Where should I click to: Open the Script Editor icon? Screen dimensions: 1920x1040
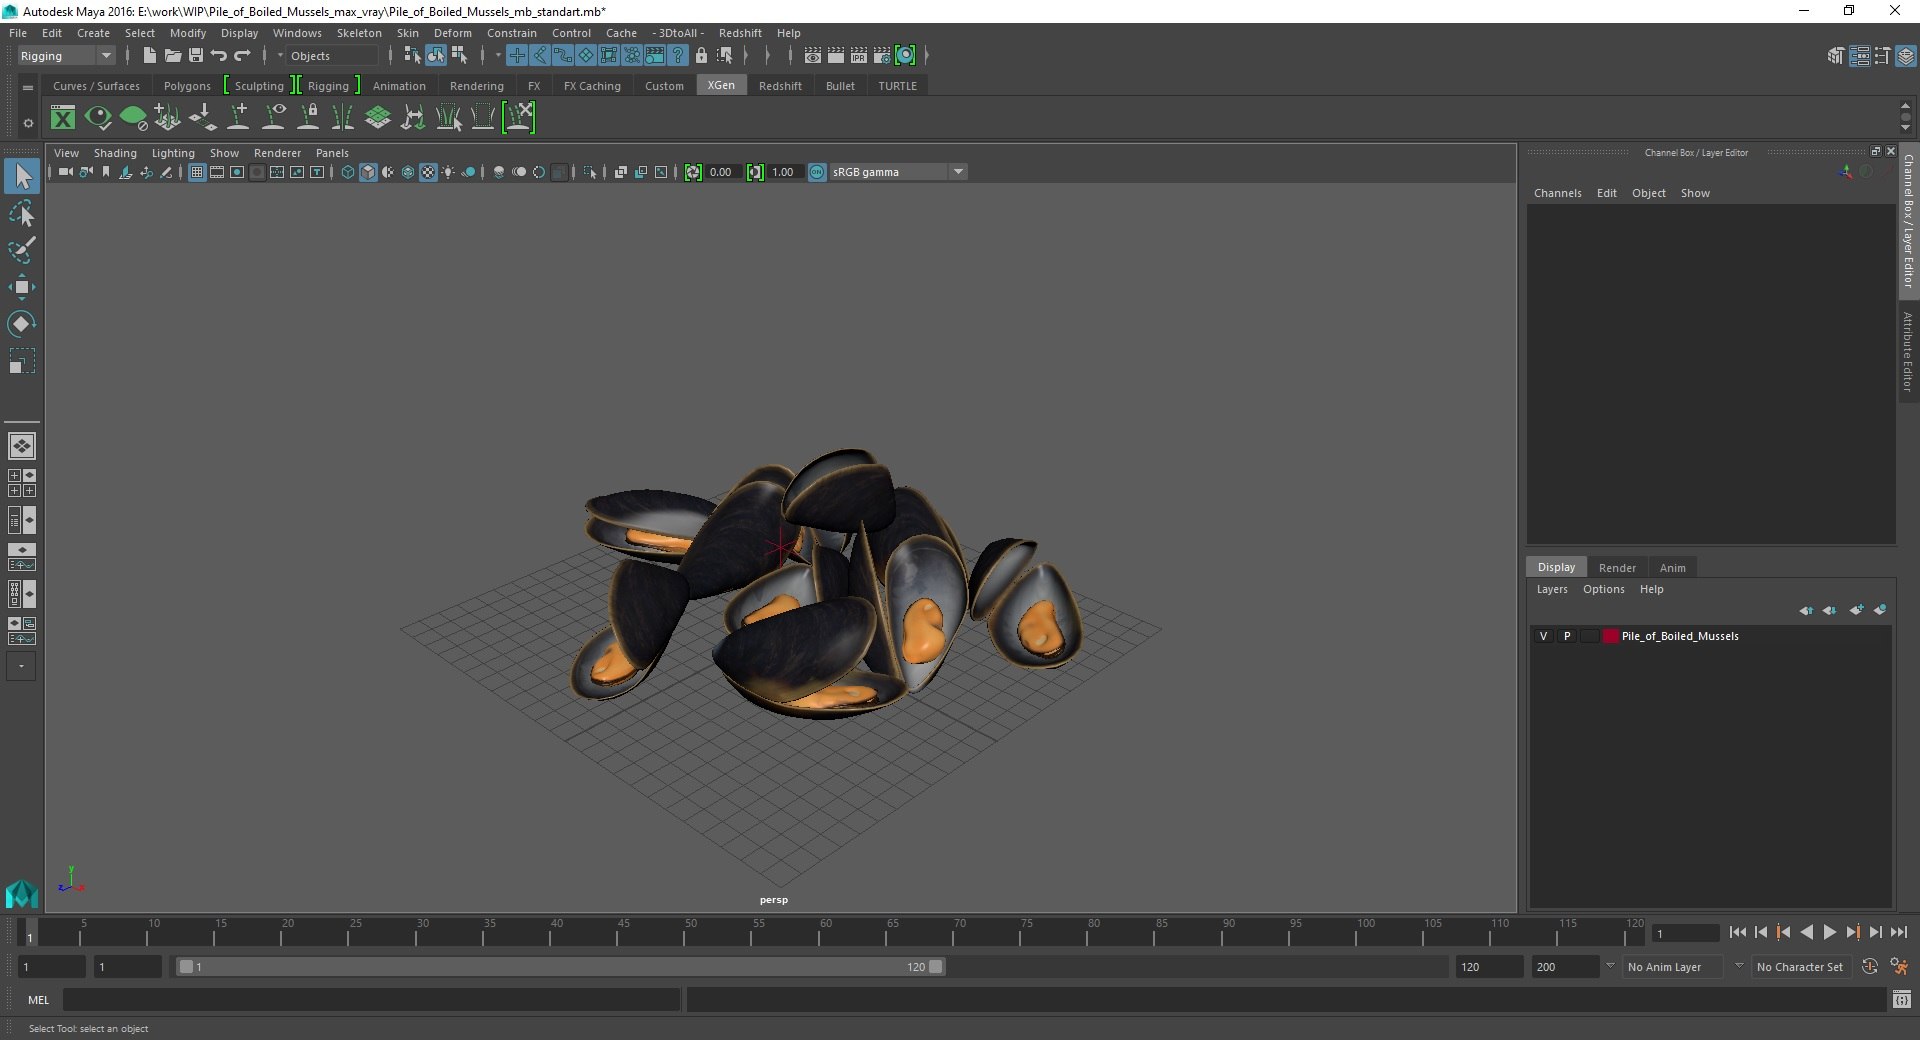click(x=1901, y=999)
